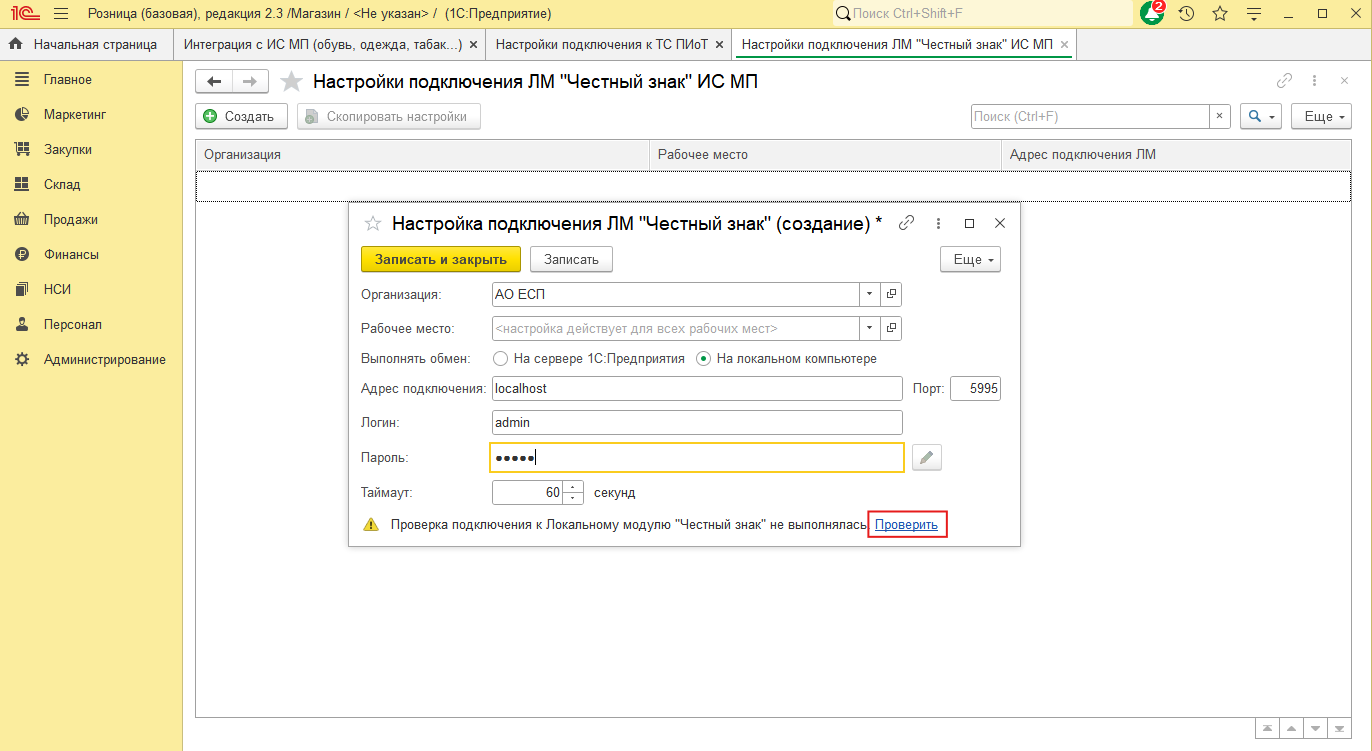This screenshot has width=1372, height=751.
Task: Add the settings list to favorites
Action: pyautogui.click(x=291, y=82)
